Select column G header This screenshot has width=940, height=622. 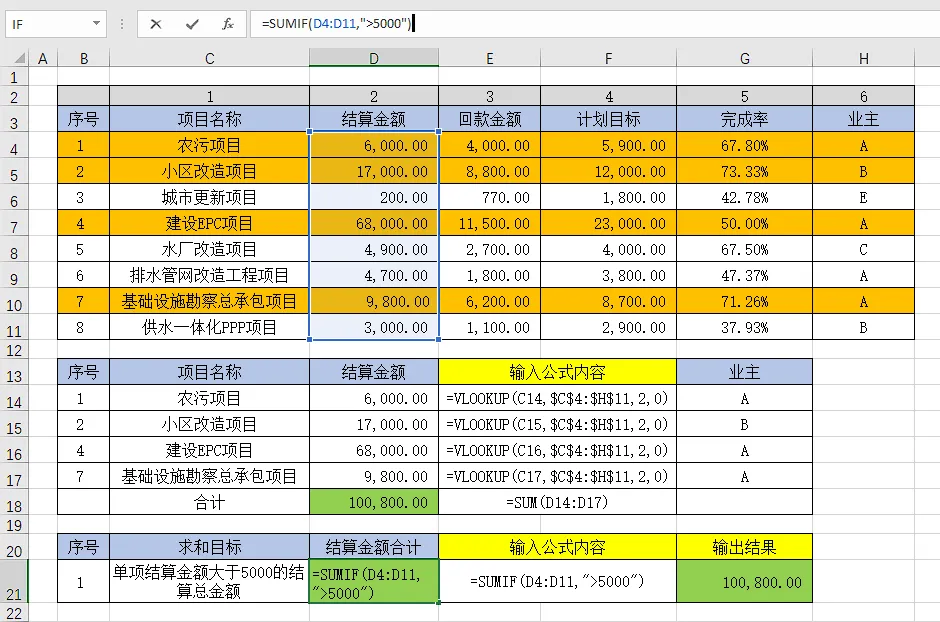pyautogui.click(x=745, y=58)
